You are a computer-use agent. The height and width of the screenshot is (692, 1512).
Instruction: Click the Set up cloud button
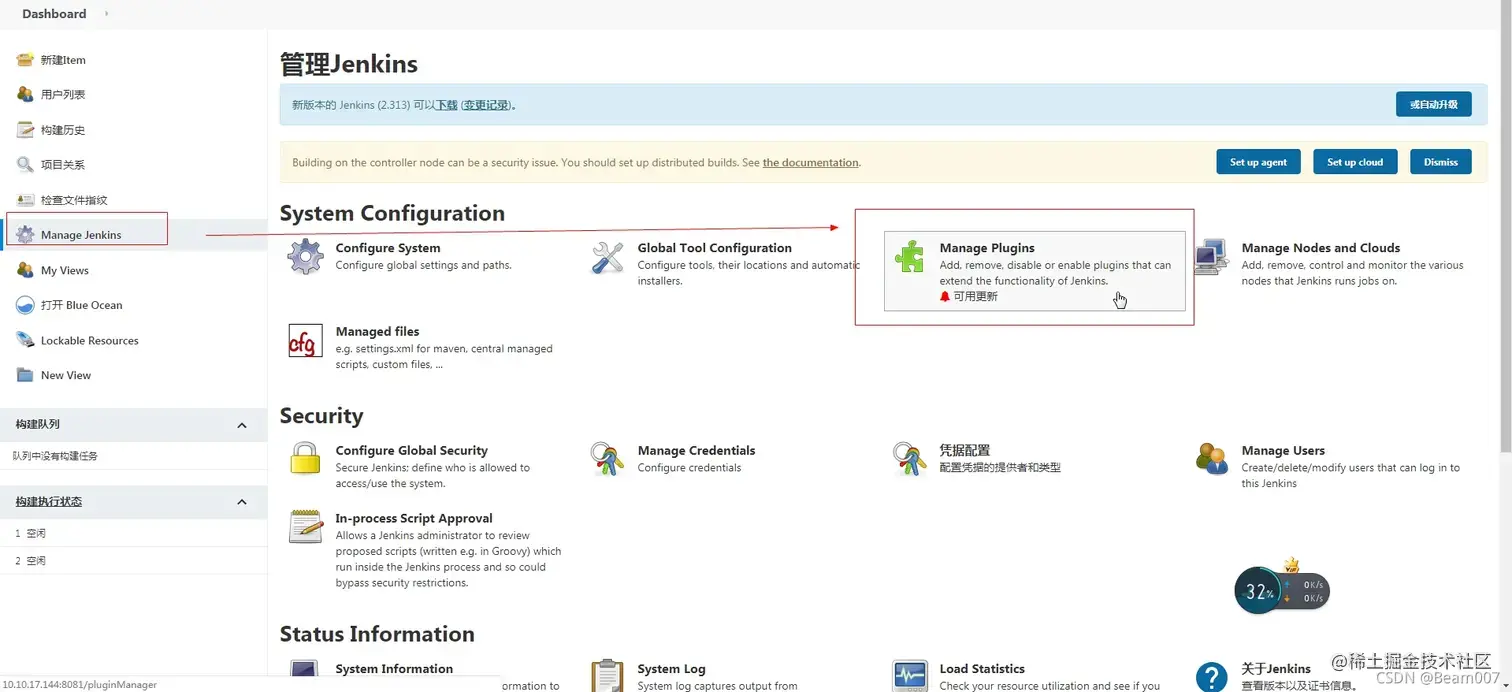coord(1355,162)
